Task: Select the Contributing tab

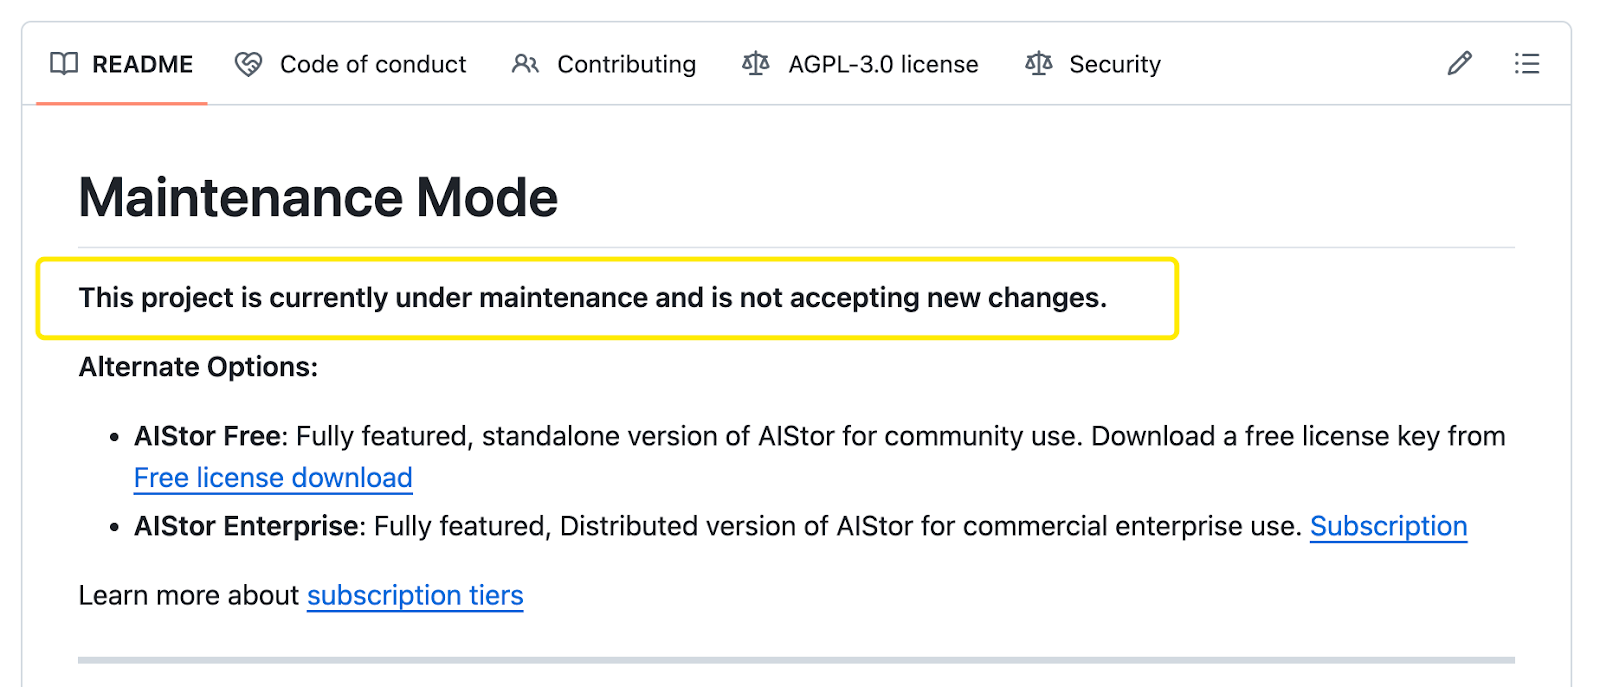Action: 626,64
